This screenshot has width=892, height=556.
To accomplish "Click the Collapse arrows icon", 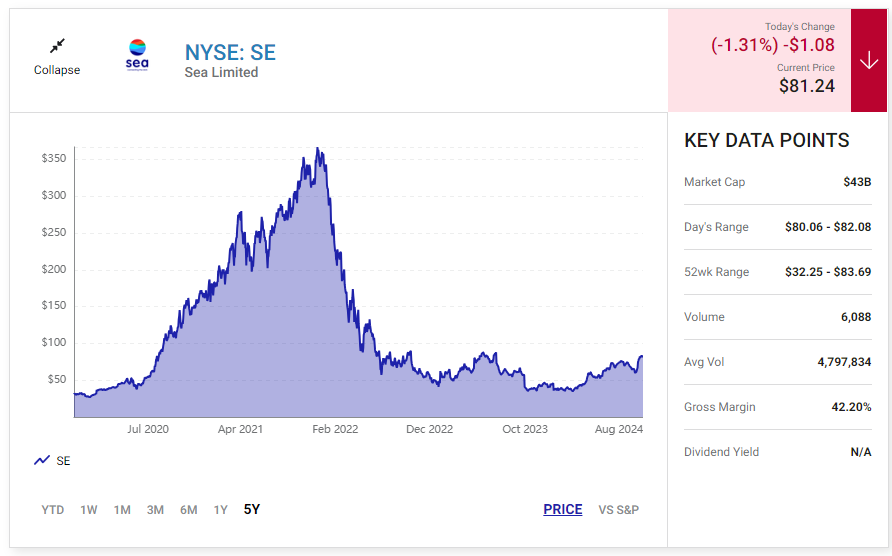I will pos(57,46).
